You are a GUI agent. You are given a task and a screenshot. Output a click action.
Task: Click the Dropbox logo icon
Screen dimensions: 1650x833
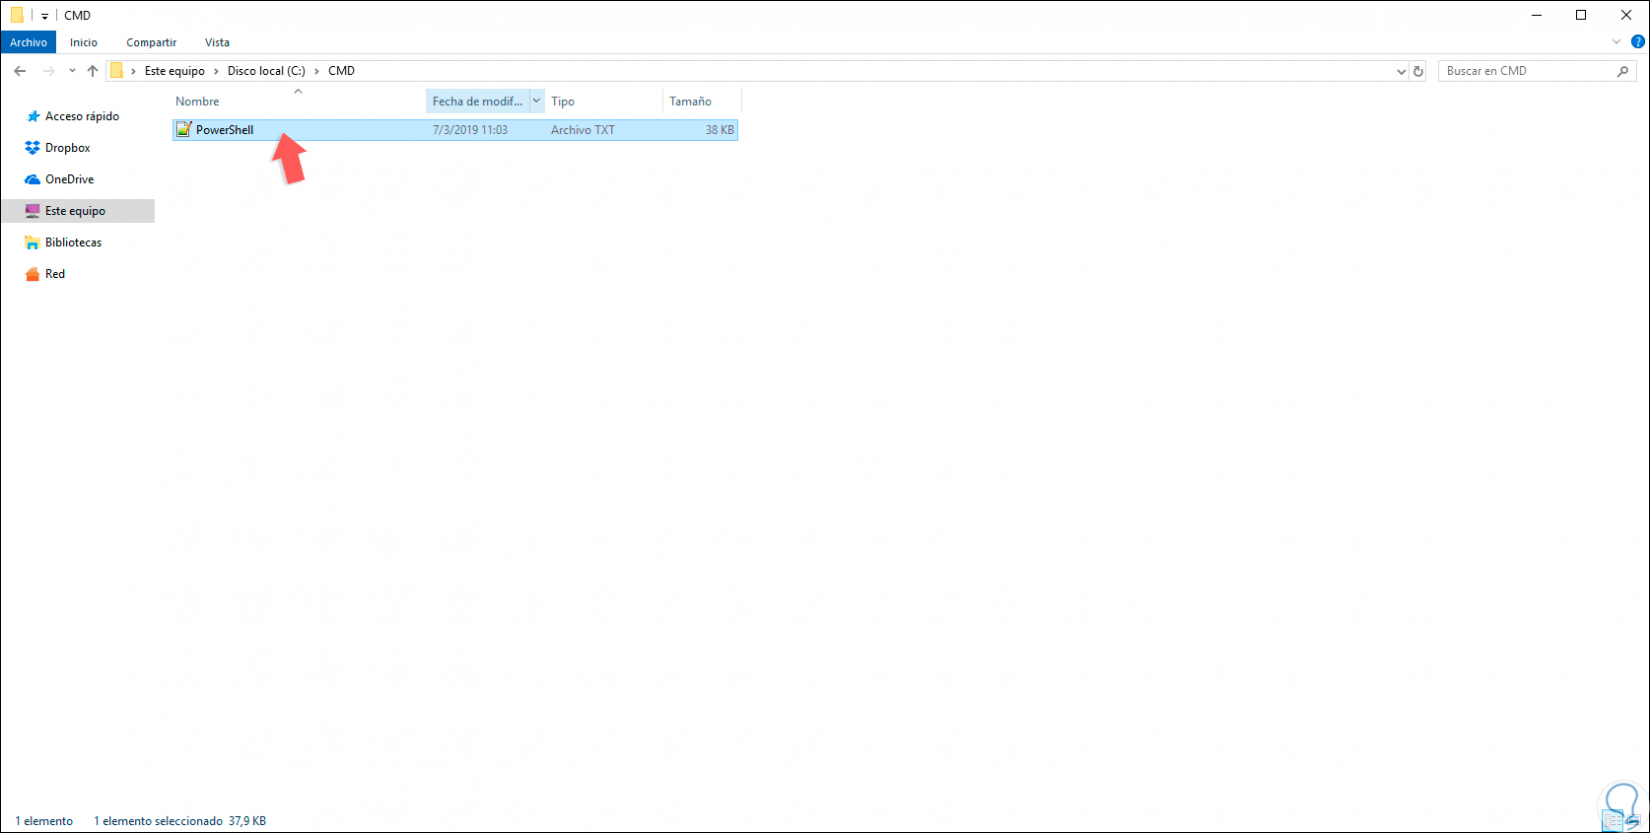(33, 148)
